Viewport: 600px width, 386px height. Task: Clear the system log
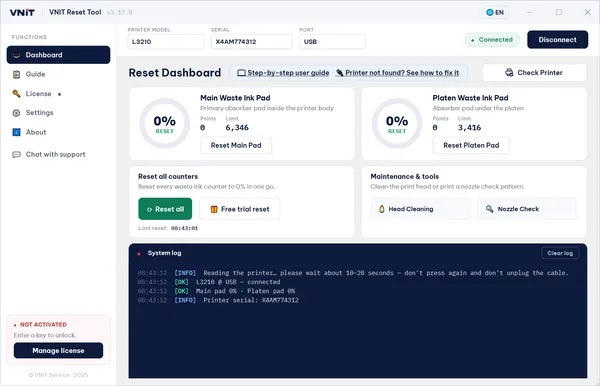tap(560, 253)
